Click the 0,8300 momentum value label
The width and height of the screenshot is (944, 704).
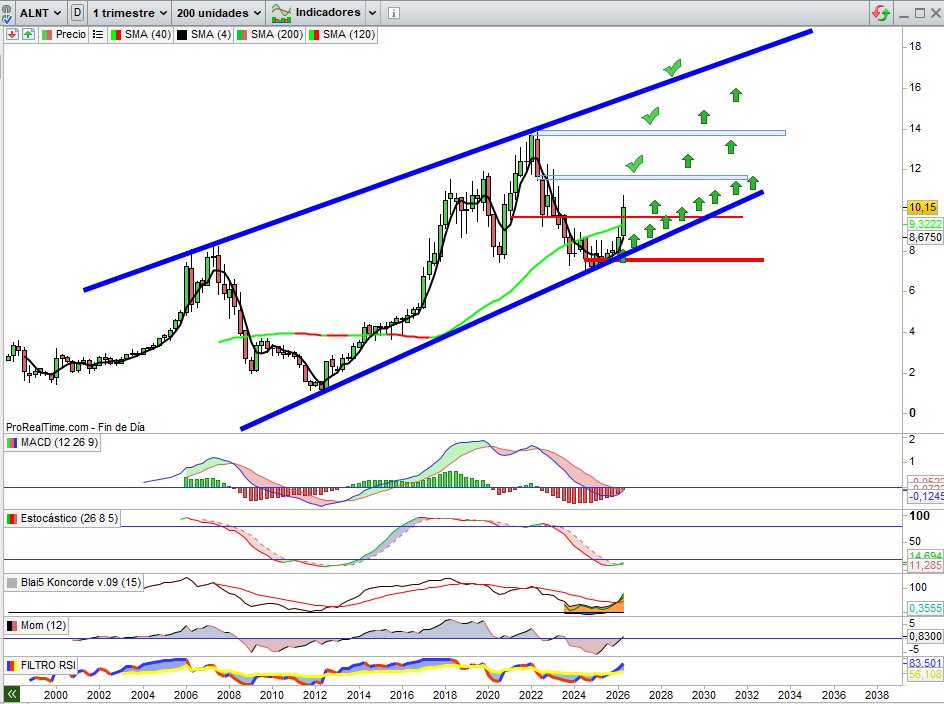(925, 636)
